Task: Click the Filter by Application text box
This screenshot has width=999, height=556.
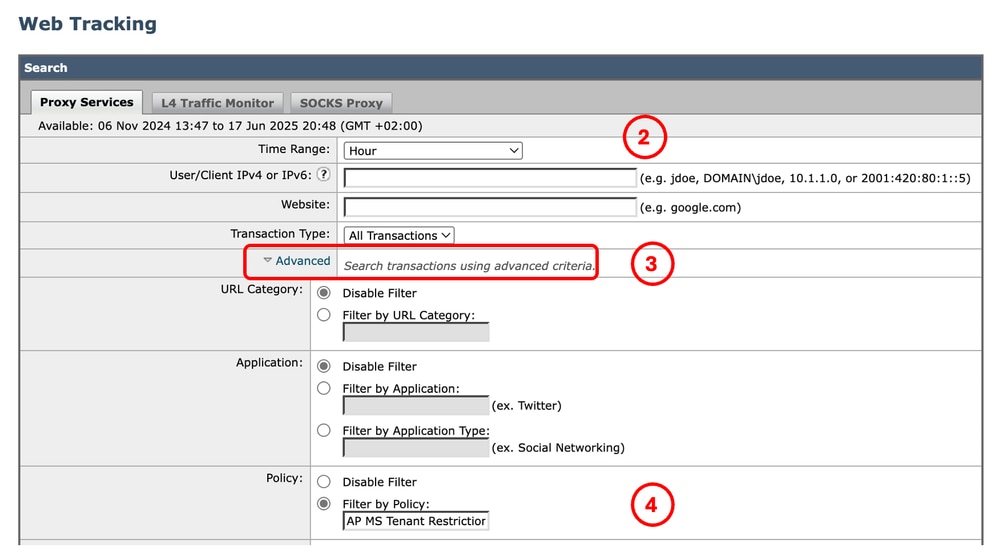Action: 416,406
